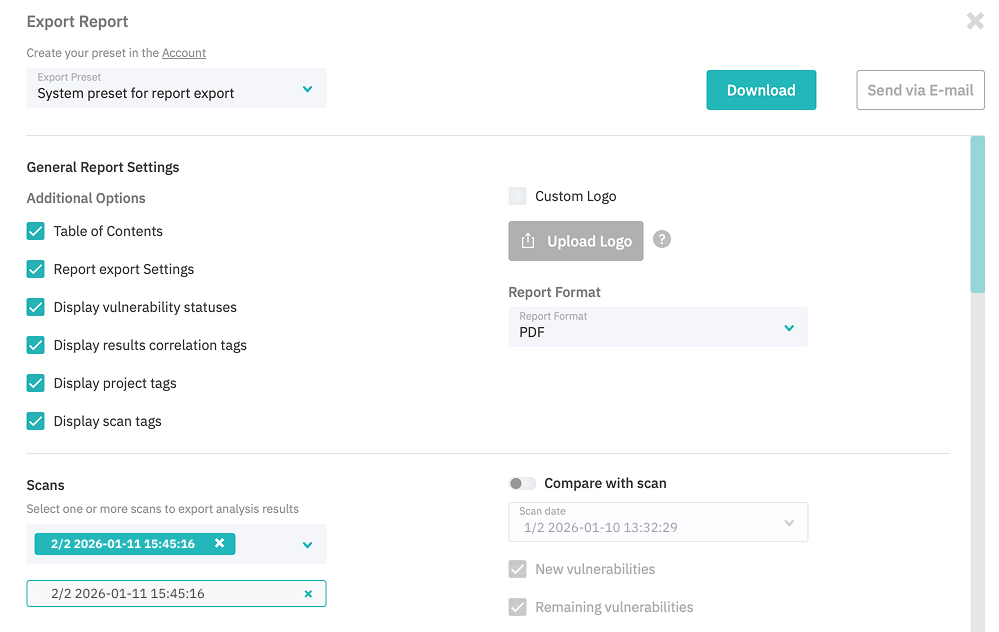Click the Upload Logo button

pos(576,241)
